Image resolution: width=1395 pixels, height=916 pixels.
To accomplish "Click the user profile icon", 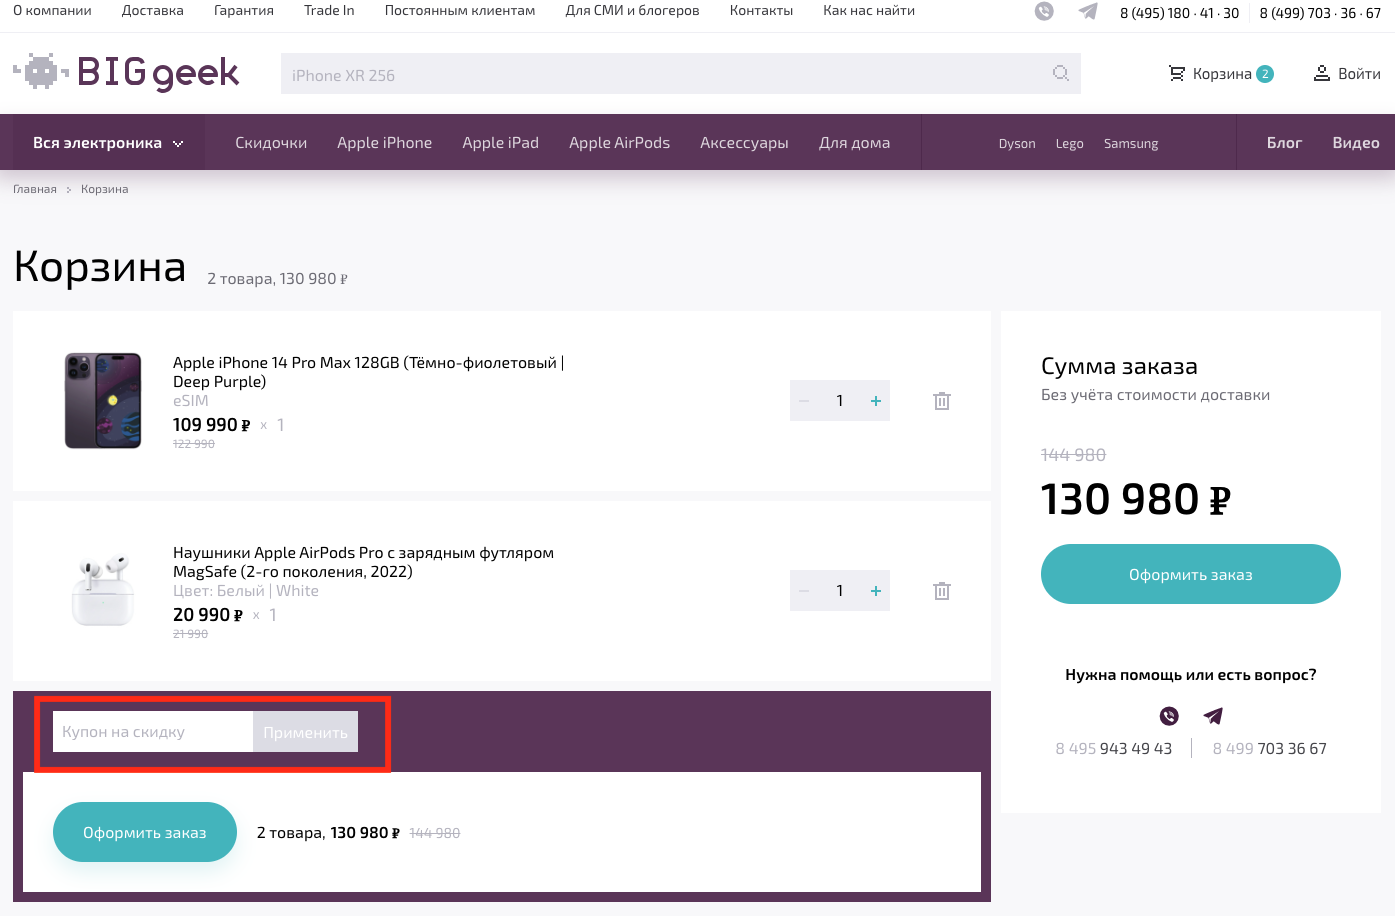I will point(1322,73).
